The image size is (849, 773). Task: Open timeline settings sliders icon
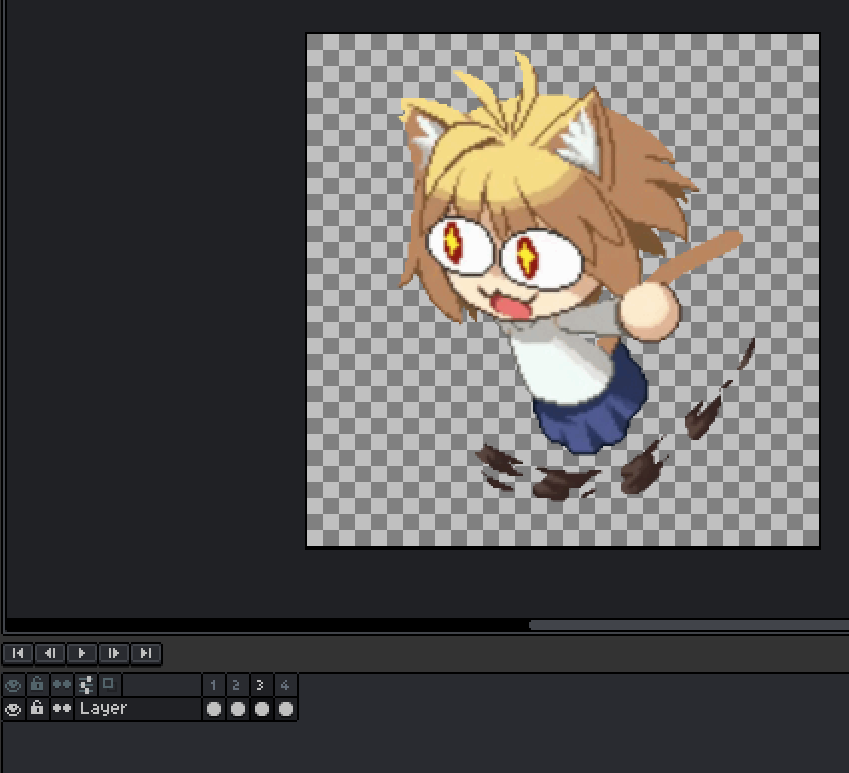tap(86, 685)
